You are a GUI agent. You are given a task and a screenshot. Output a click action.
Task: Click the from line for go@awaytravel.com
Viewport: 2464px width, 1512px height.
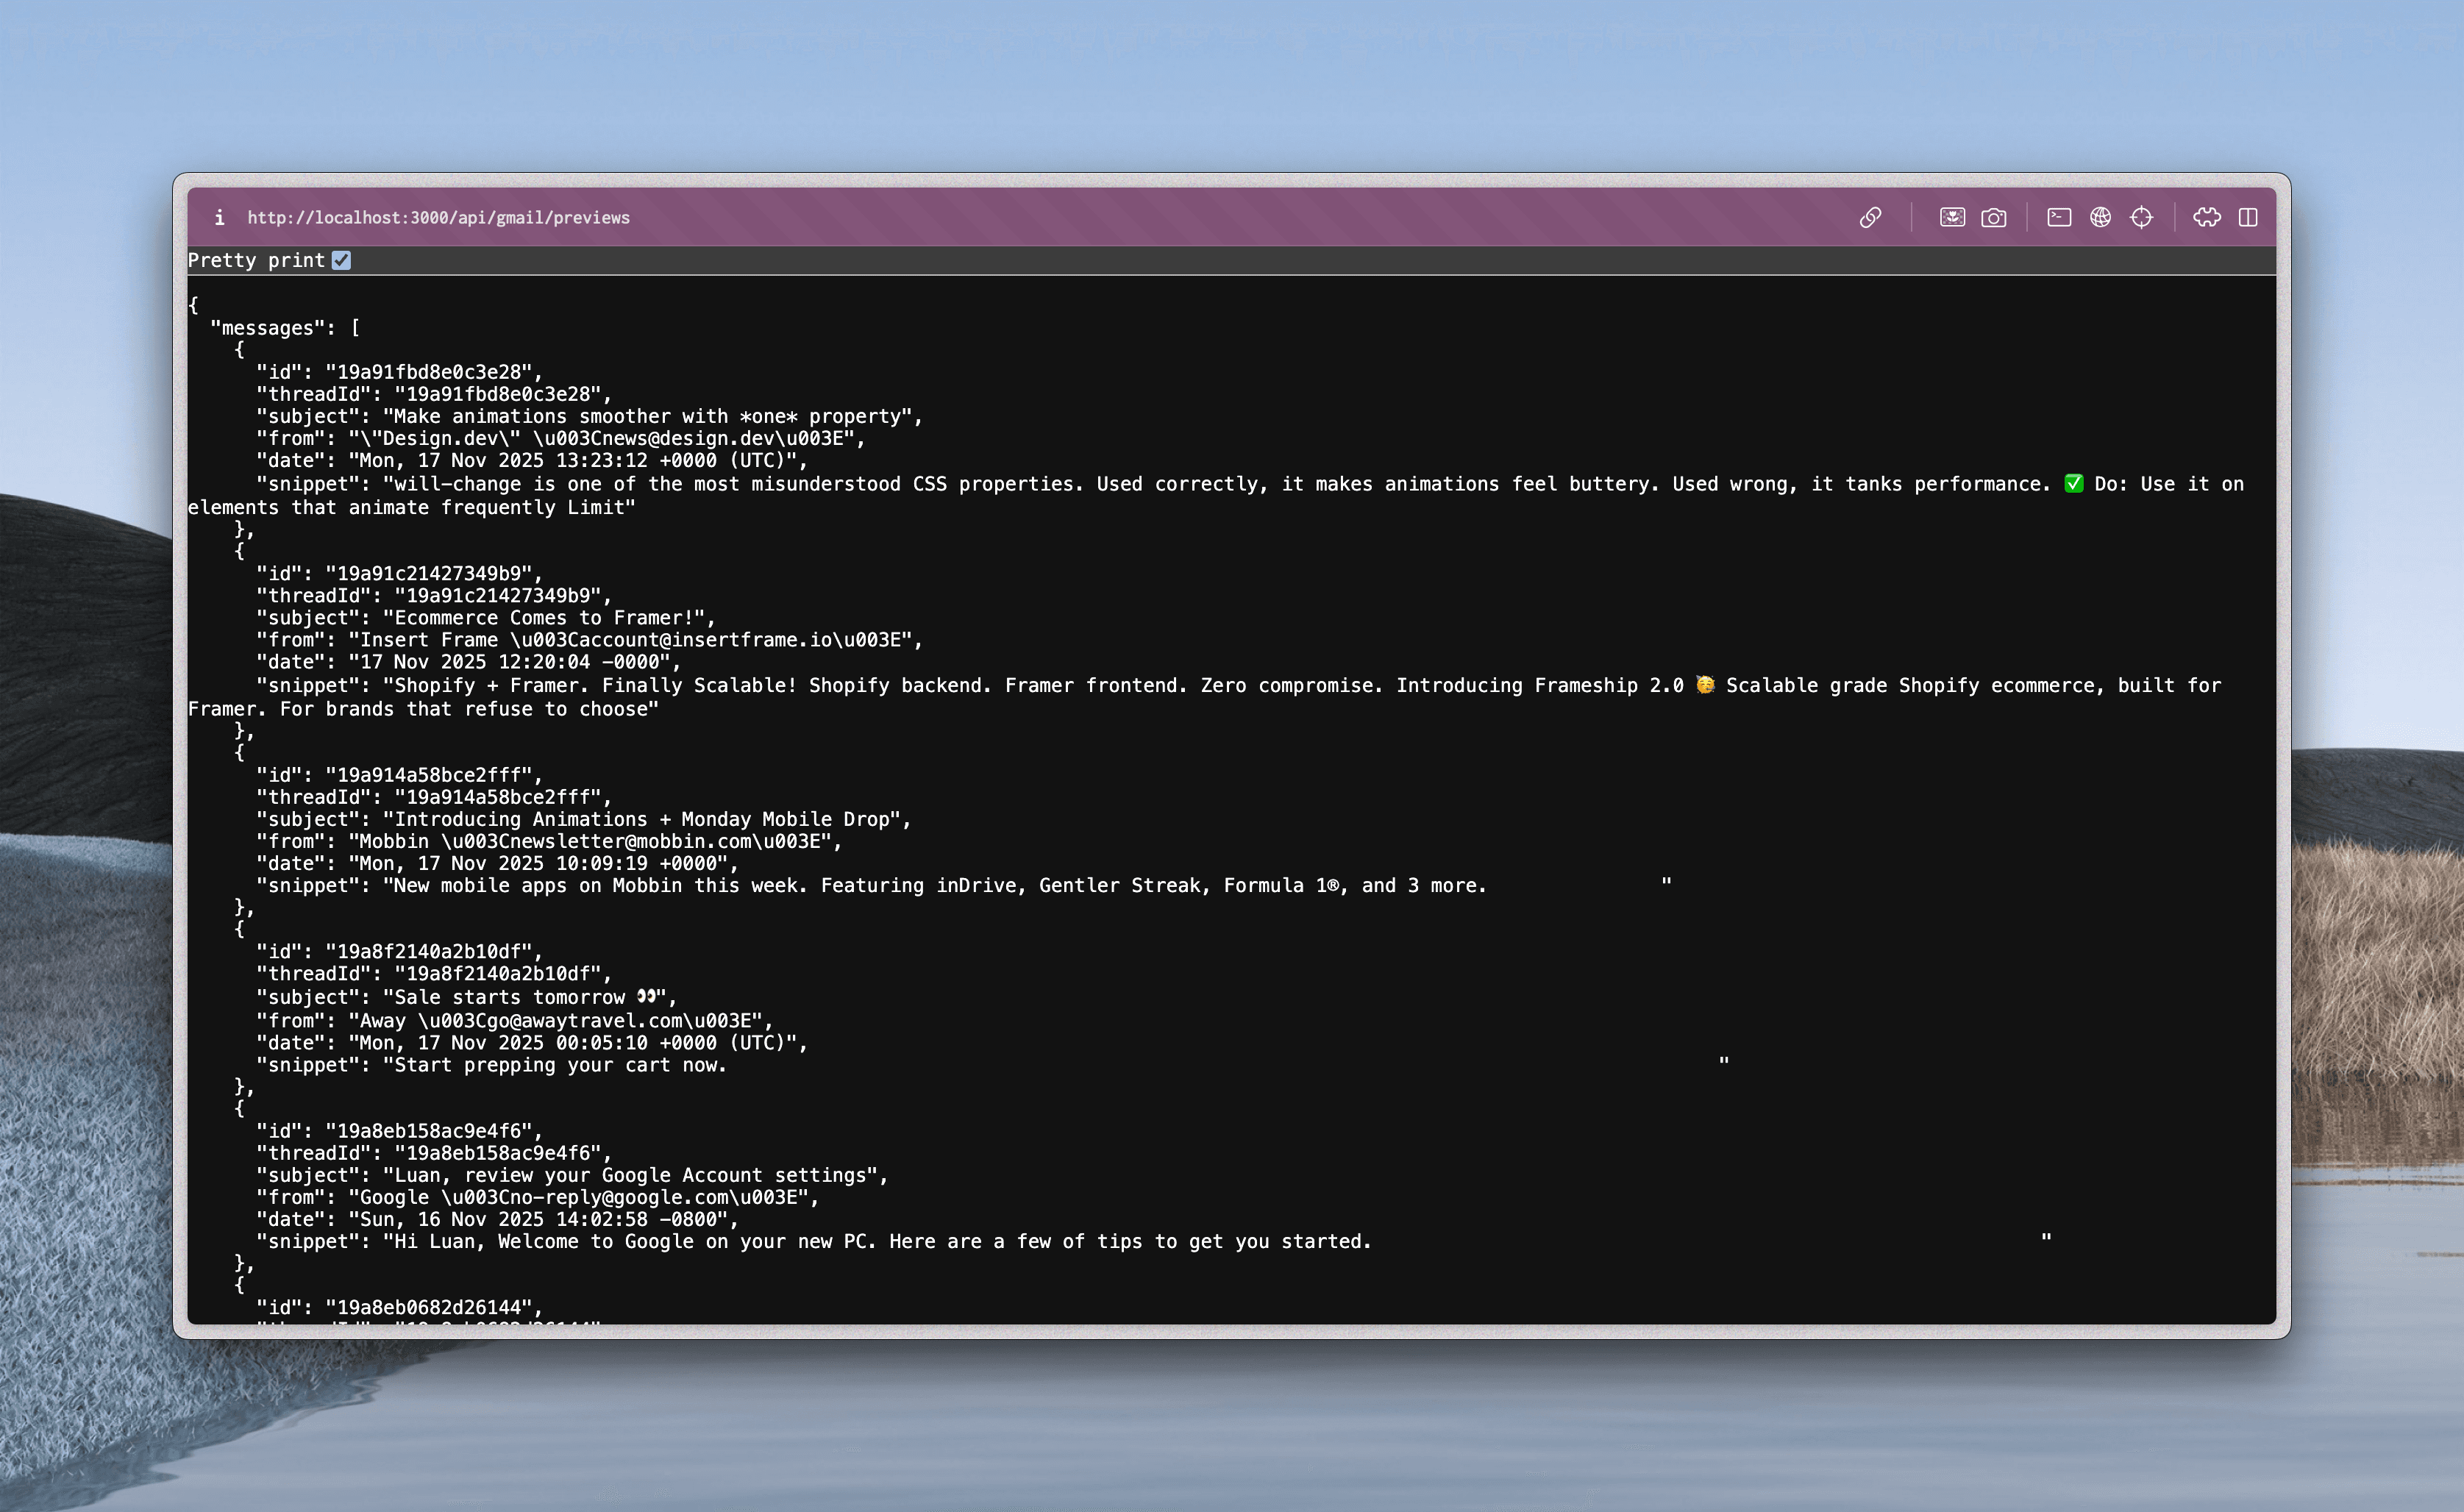click(x=515, y=1021)
